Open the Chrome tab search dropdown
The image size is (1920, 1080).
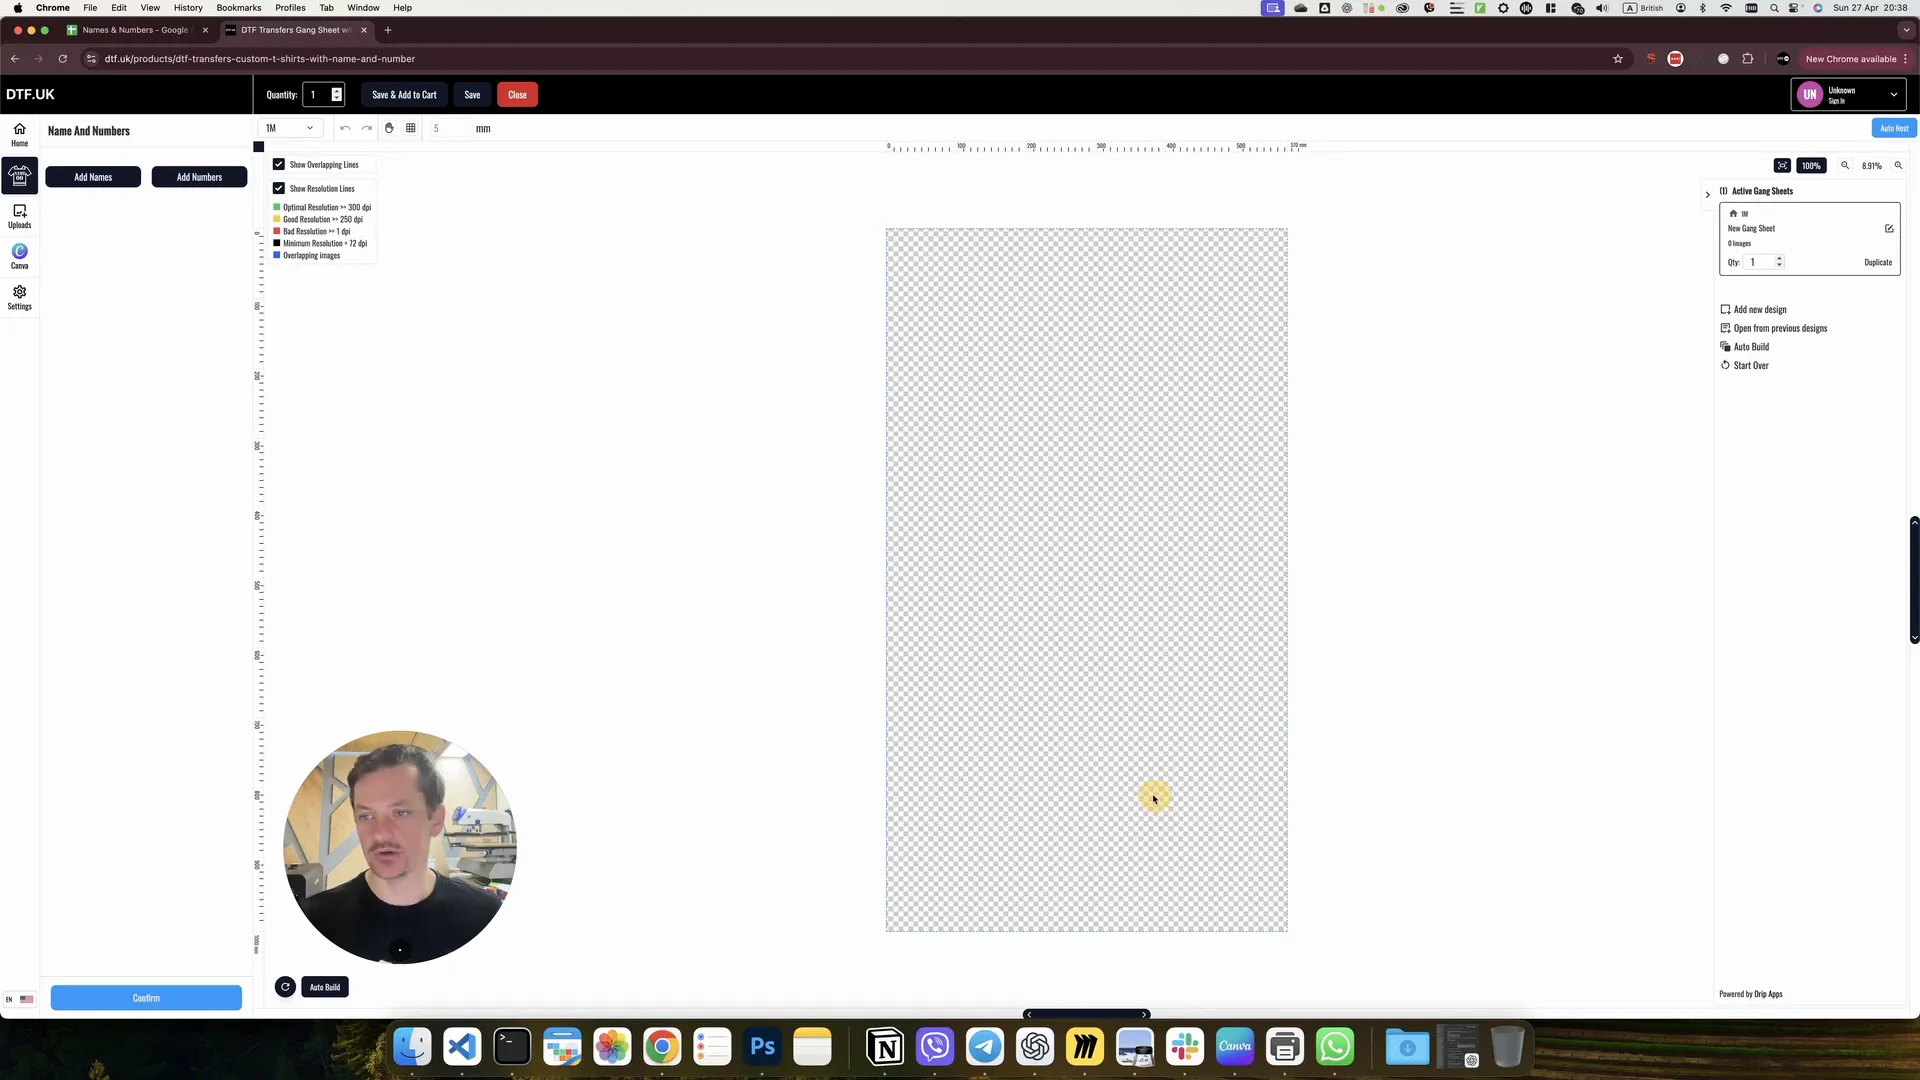[x=1906, y=30]
